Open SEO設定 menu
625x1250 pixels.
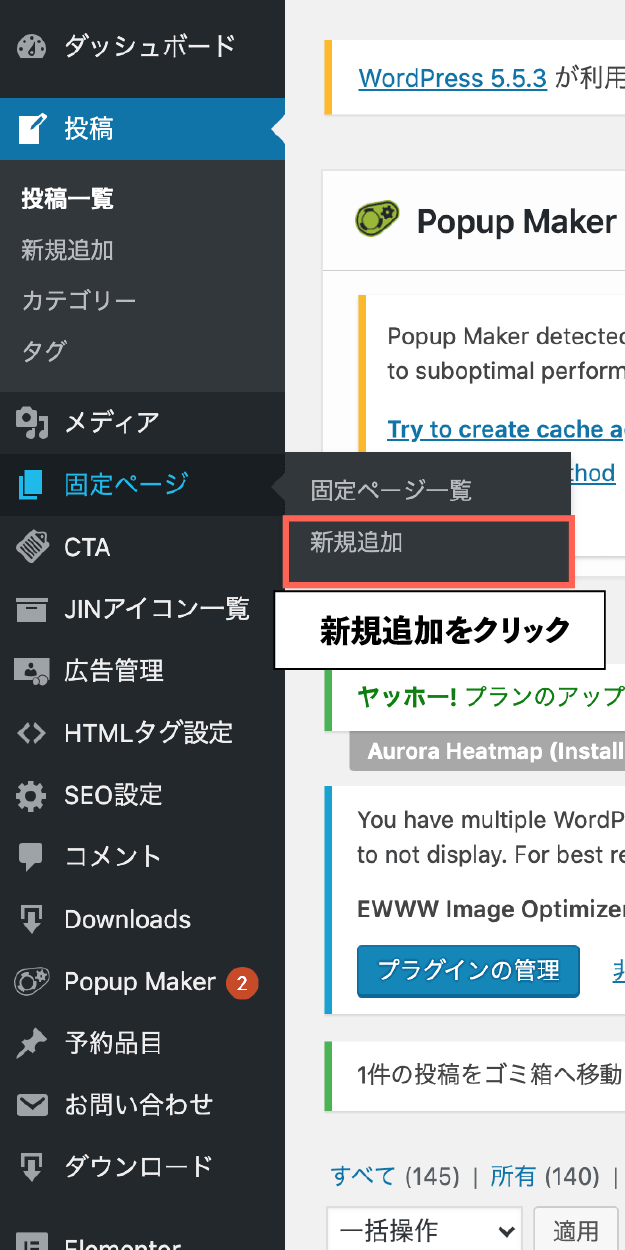pyautogui.click(x=142, y=796)
